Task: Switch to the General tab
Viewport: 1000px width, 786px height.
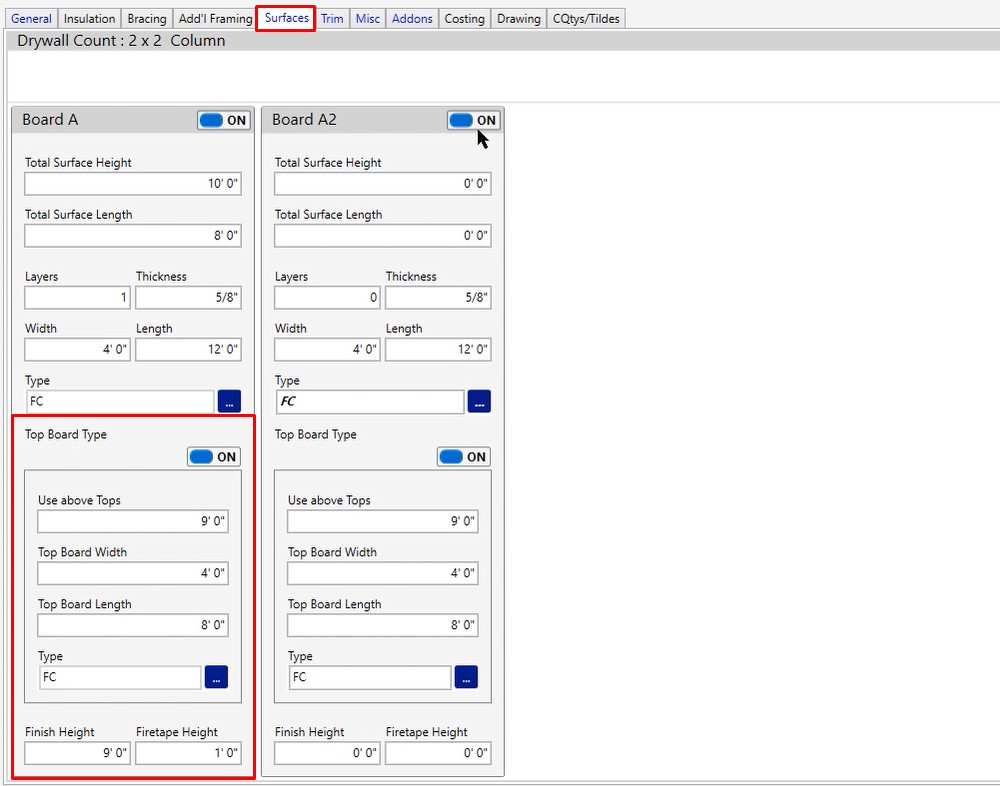Action: click(x=31, y=19)
